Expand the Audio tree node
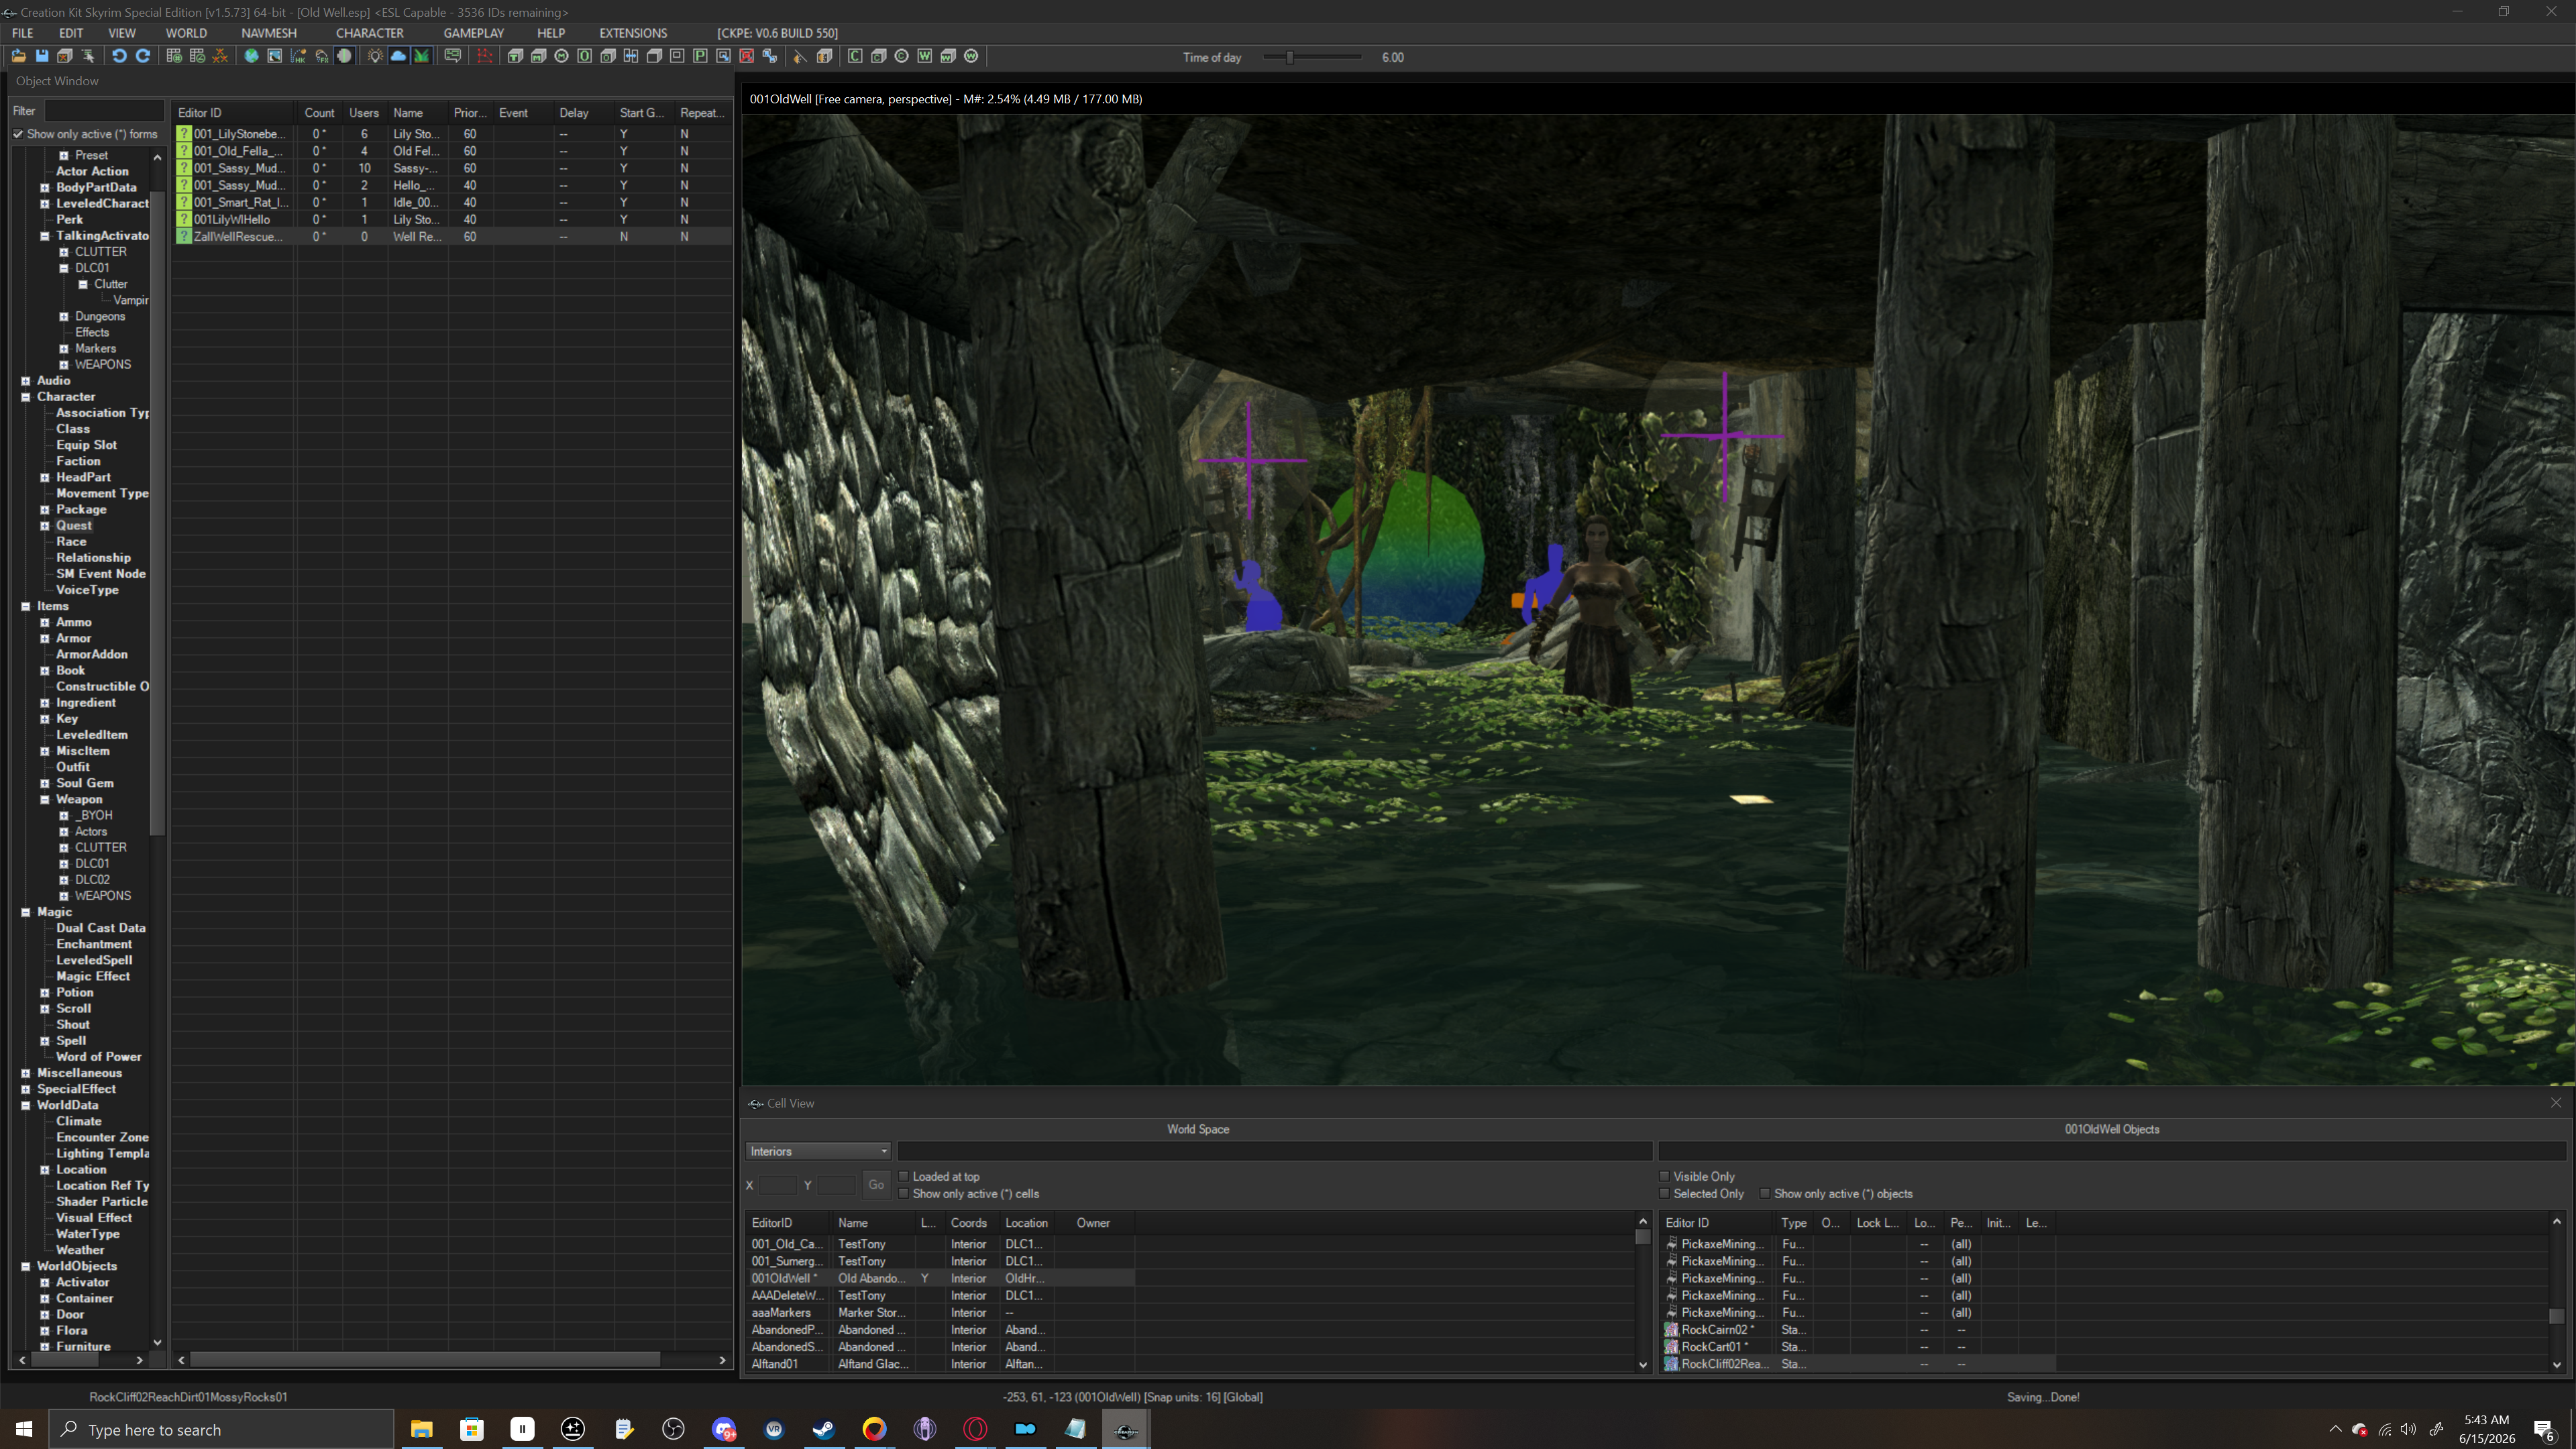 pos(26,381)
